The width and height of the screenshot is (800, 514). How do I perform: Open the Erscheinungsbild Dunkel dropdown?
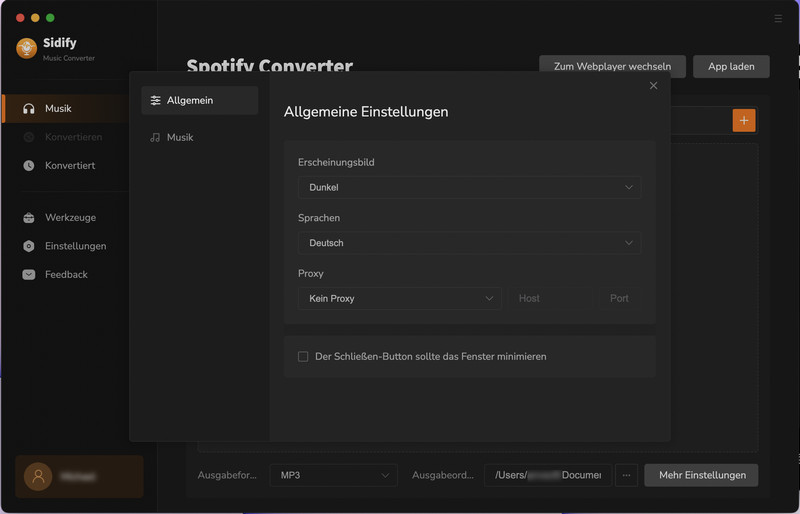pos(469,187)
